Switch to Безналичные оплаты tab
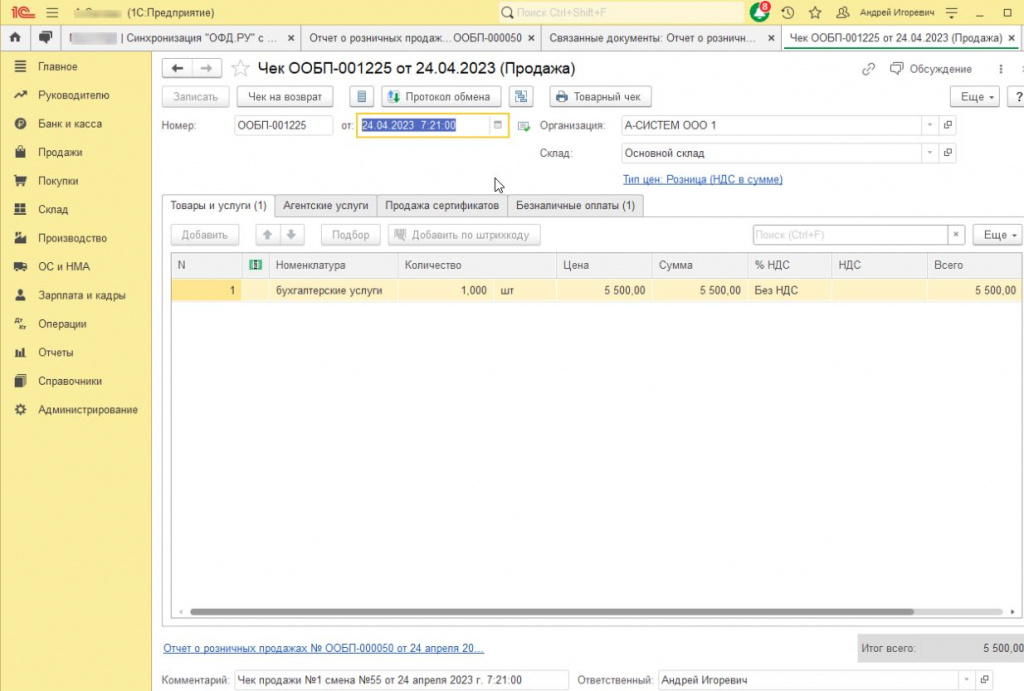Viewport: 1024px width, 691px height. pyautogui.click(x=575, y=205)
